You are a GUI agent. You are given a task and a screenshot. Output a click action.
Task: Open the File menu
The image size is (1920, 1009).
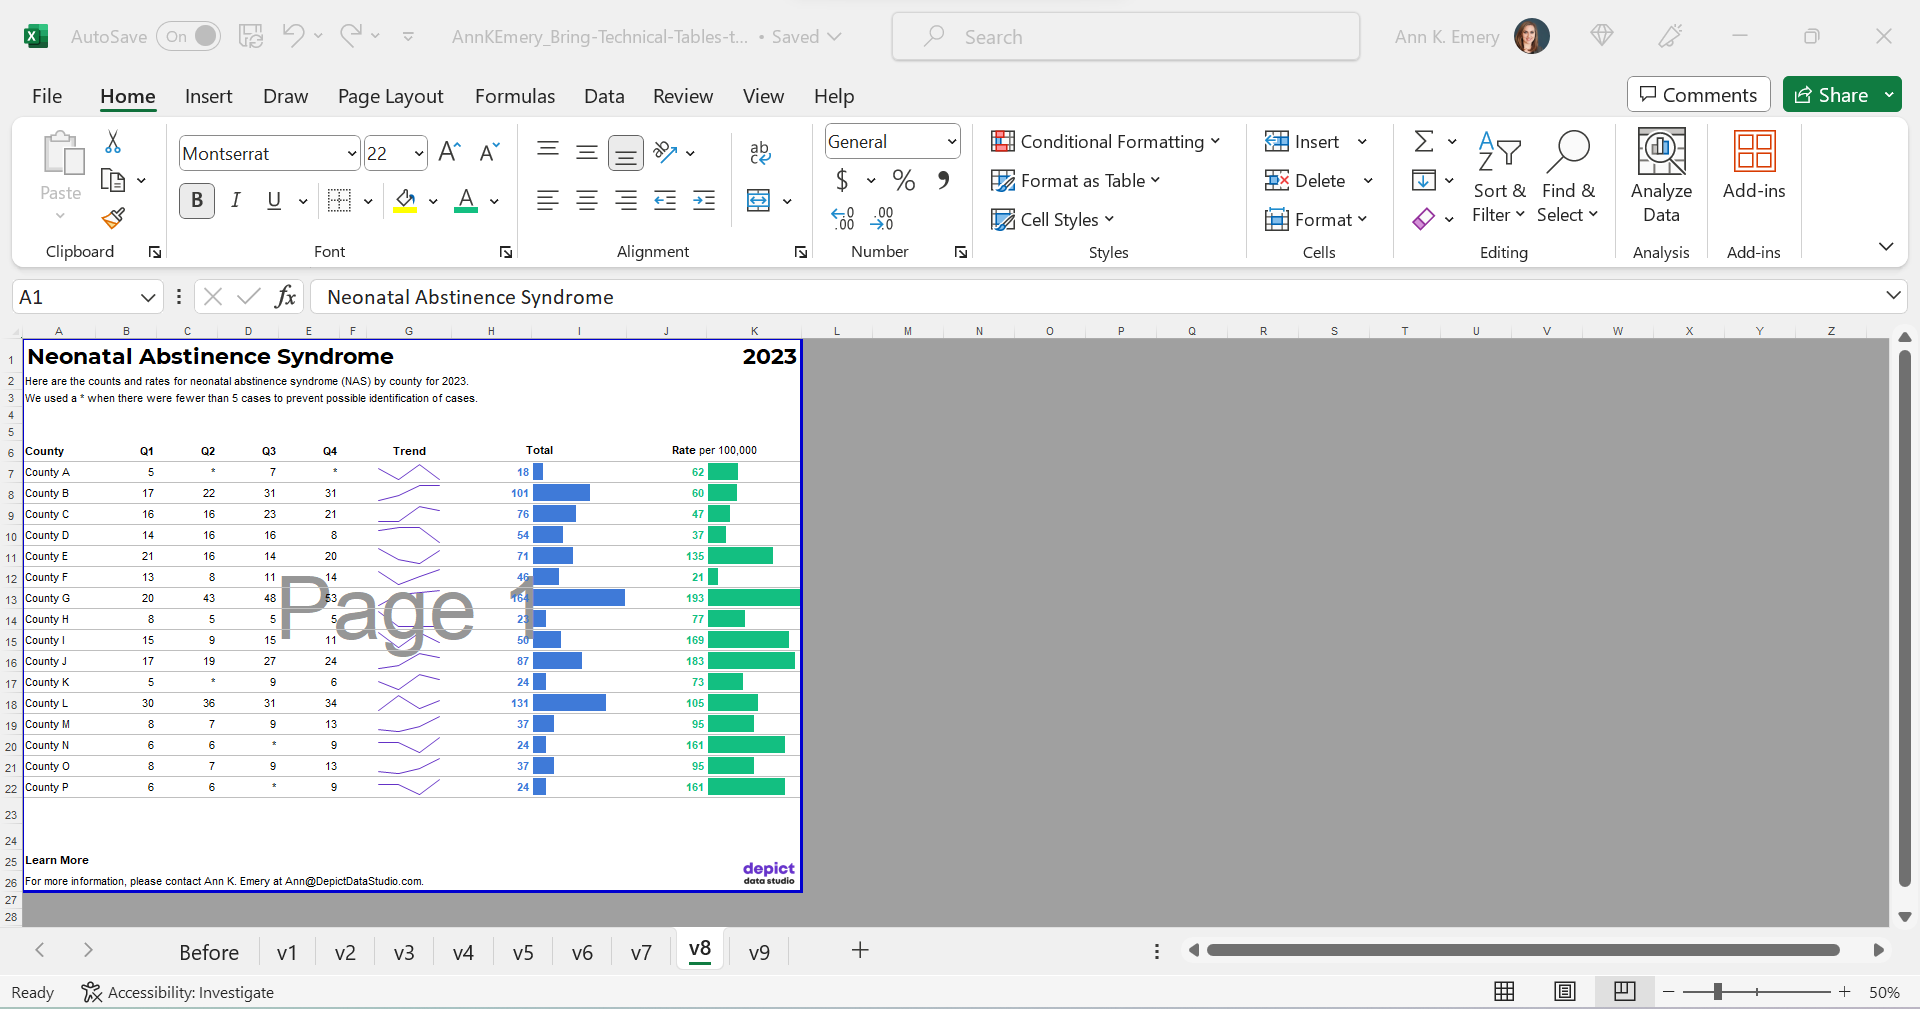tap(47, 96)
